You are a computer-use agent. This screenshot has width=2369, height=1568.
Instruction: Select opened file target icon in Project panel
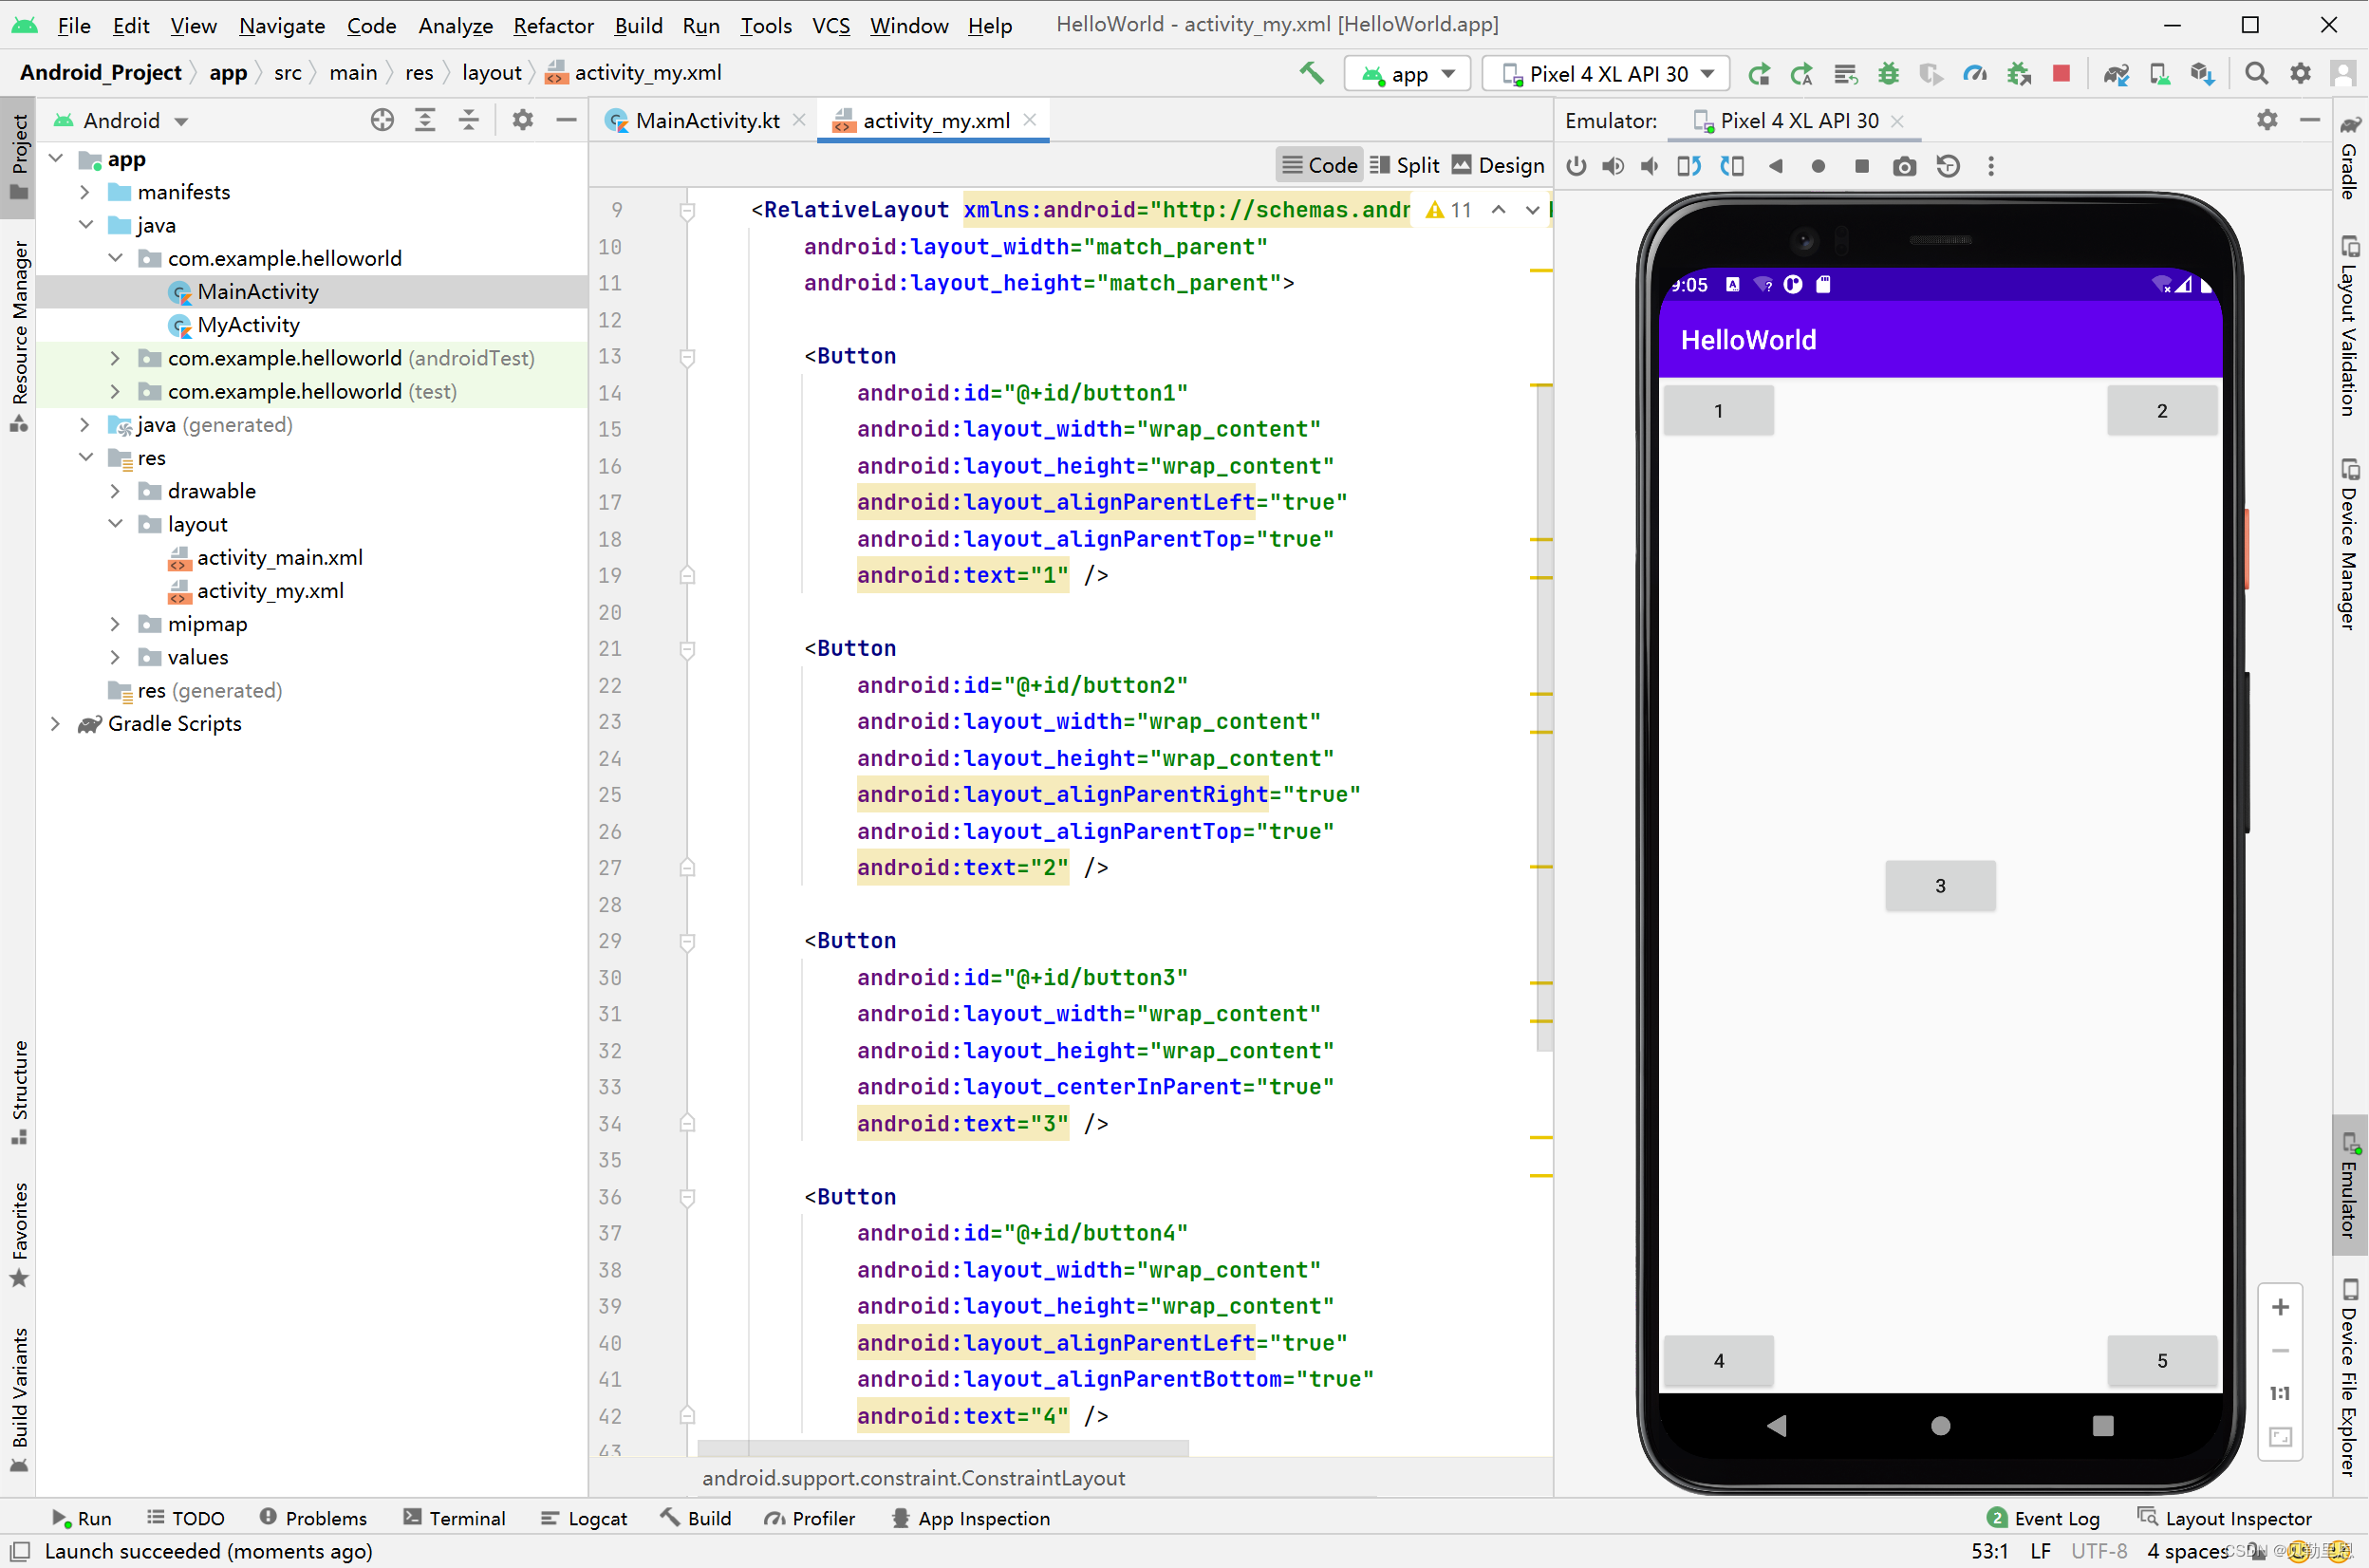382,121
